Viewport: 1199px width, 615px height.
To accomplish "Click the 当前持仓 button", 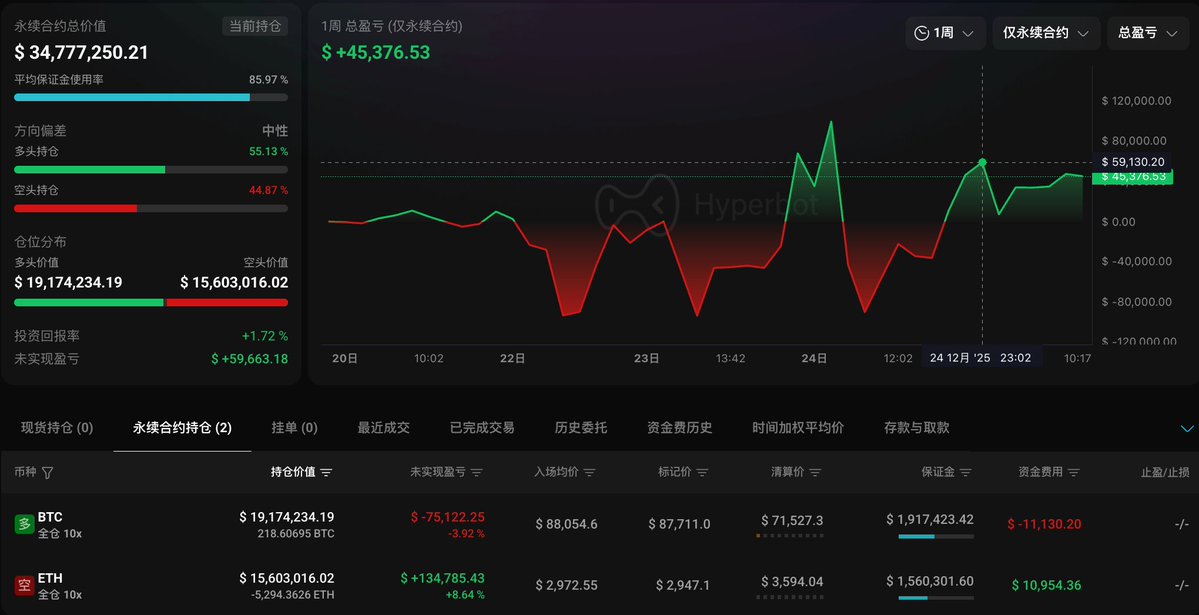I will [255, 26].
